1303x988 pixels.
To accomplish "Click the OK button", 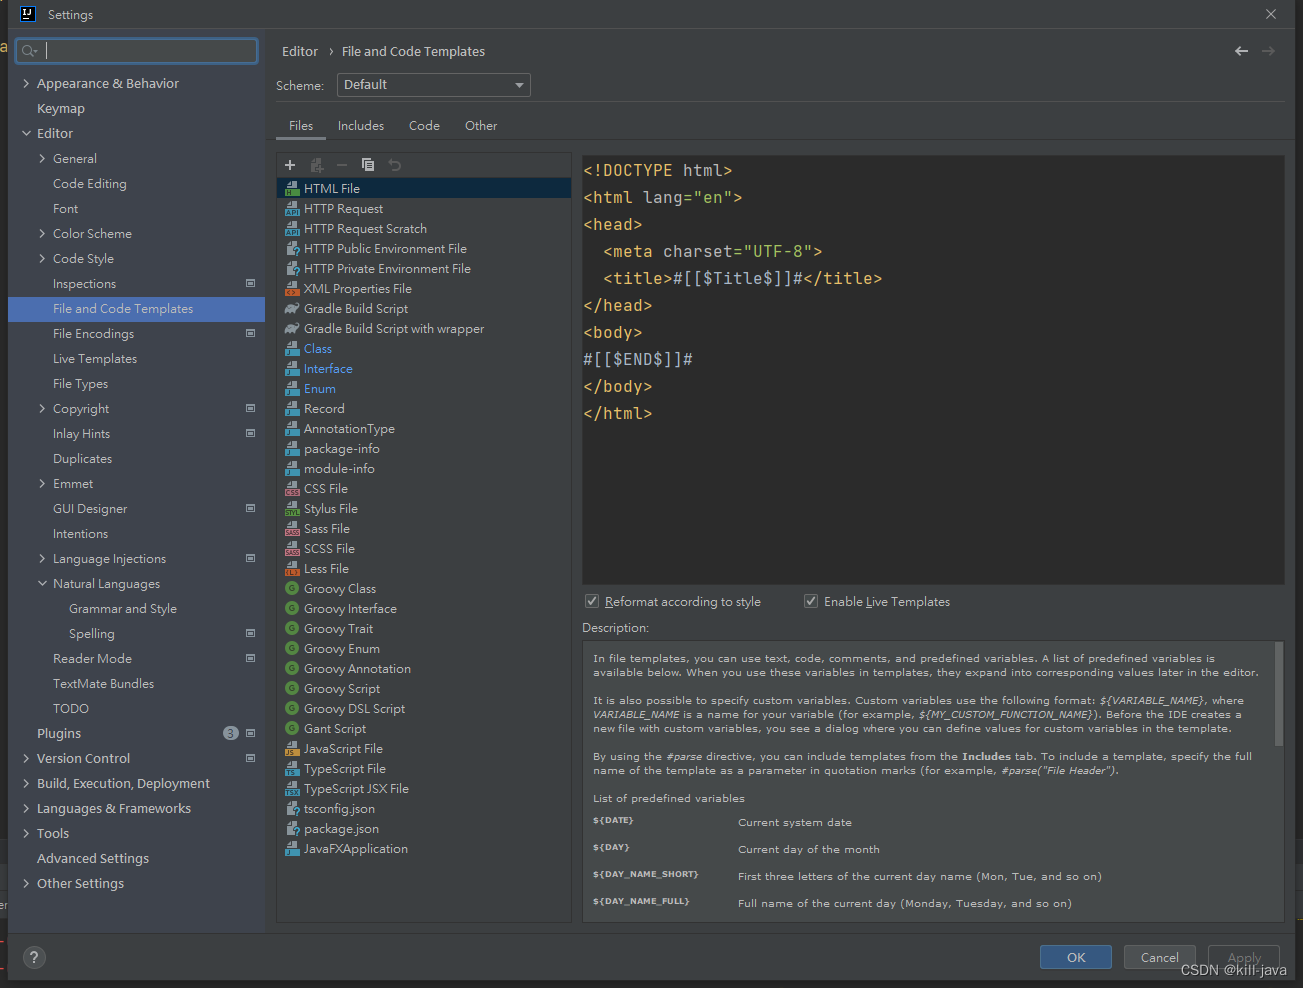I will pyautogui.click(x=1076, y=957).
